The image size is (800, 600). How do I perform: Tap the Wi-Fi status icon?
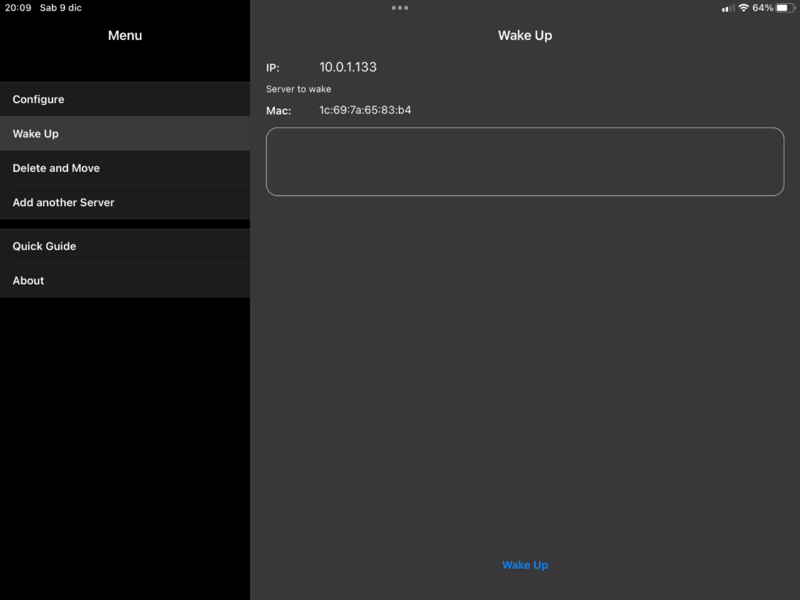(743, 8)
